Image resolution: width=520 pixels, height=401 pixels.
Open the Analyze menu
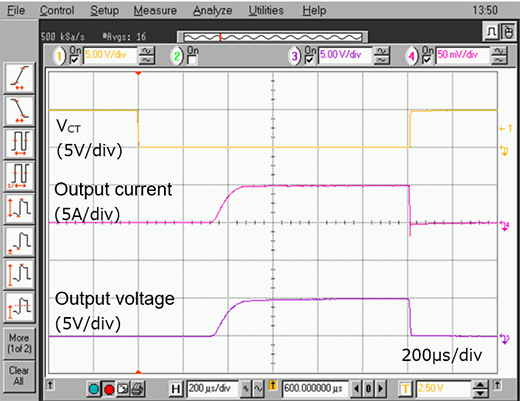pyautogui.click(x=212, y=11)
